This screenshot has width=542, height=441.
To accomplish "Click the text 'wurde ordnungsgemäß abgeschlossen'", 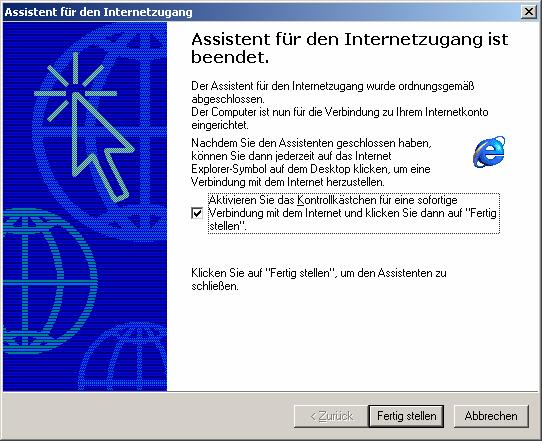I will (333, 92).
